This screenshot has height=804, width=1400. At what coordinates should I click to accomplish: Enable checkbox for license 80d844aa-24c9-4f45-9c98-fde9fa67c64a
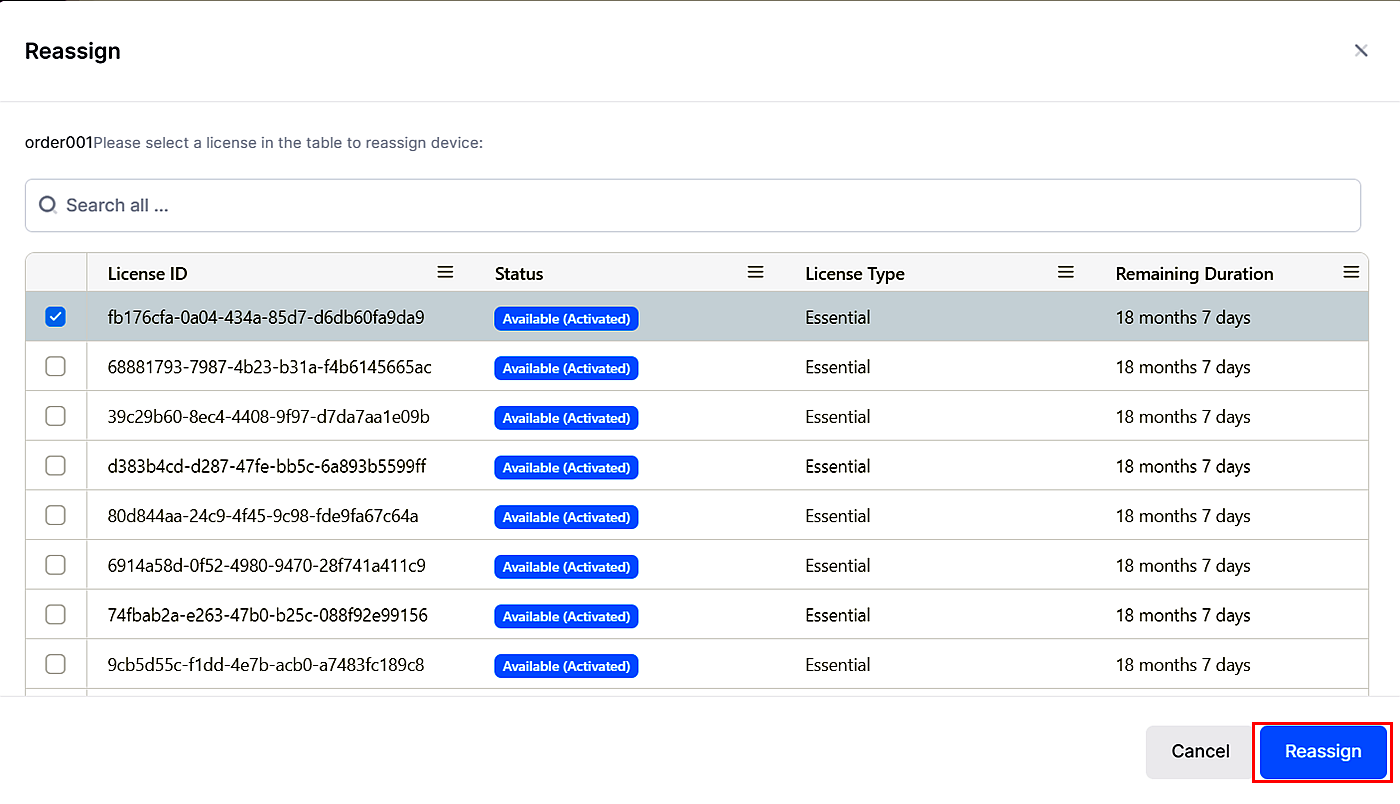tap(56, 516)
